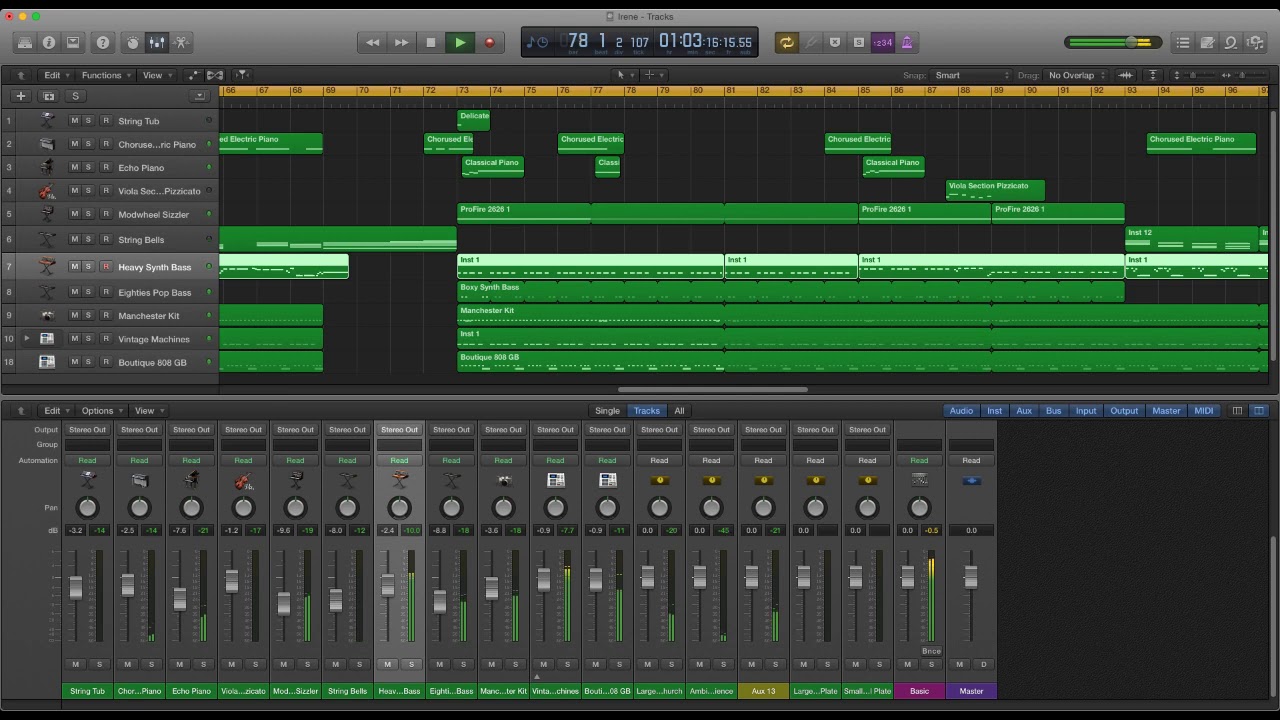Image resolution: width=1280 pixels, height=720 pixels.
Task: Toggle Aux channel strip filter
Action: (1024, 411)
